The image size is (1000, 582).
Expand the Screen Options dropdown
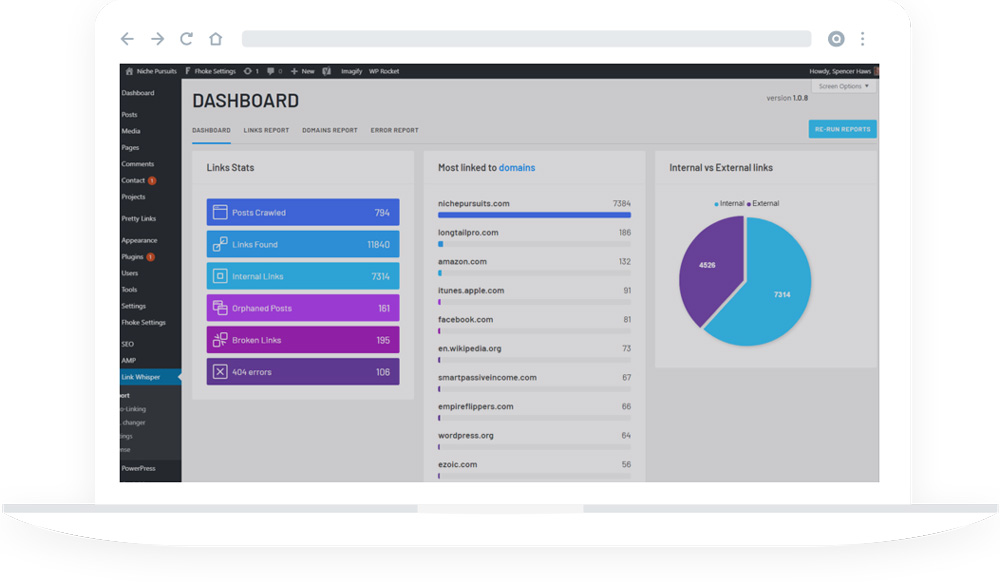pos(843,87)
